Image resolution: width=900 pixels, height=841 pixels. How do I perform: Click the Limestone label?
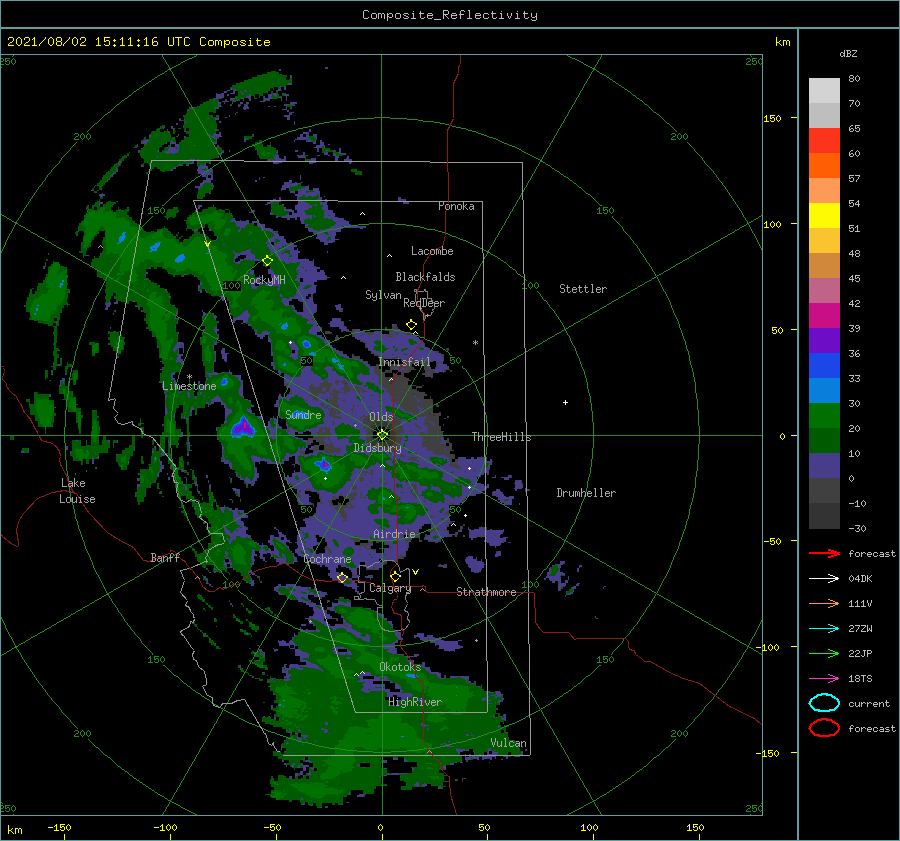pos(189,386)
